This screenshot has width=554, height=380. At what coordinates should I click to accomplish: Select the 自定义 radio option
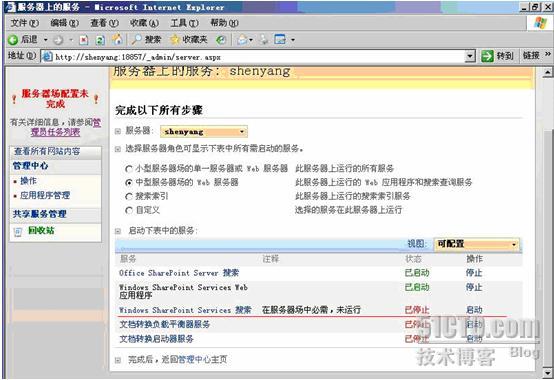(x=129, y=211)
